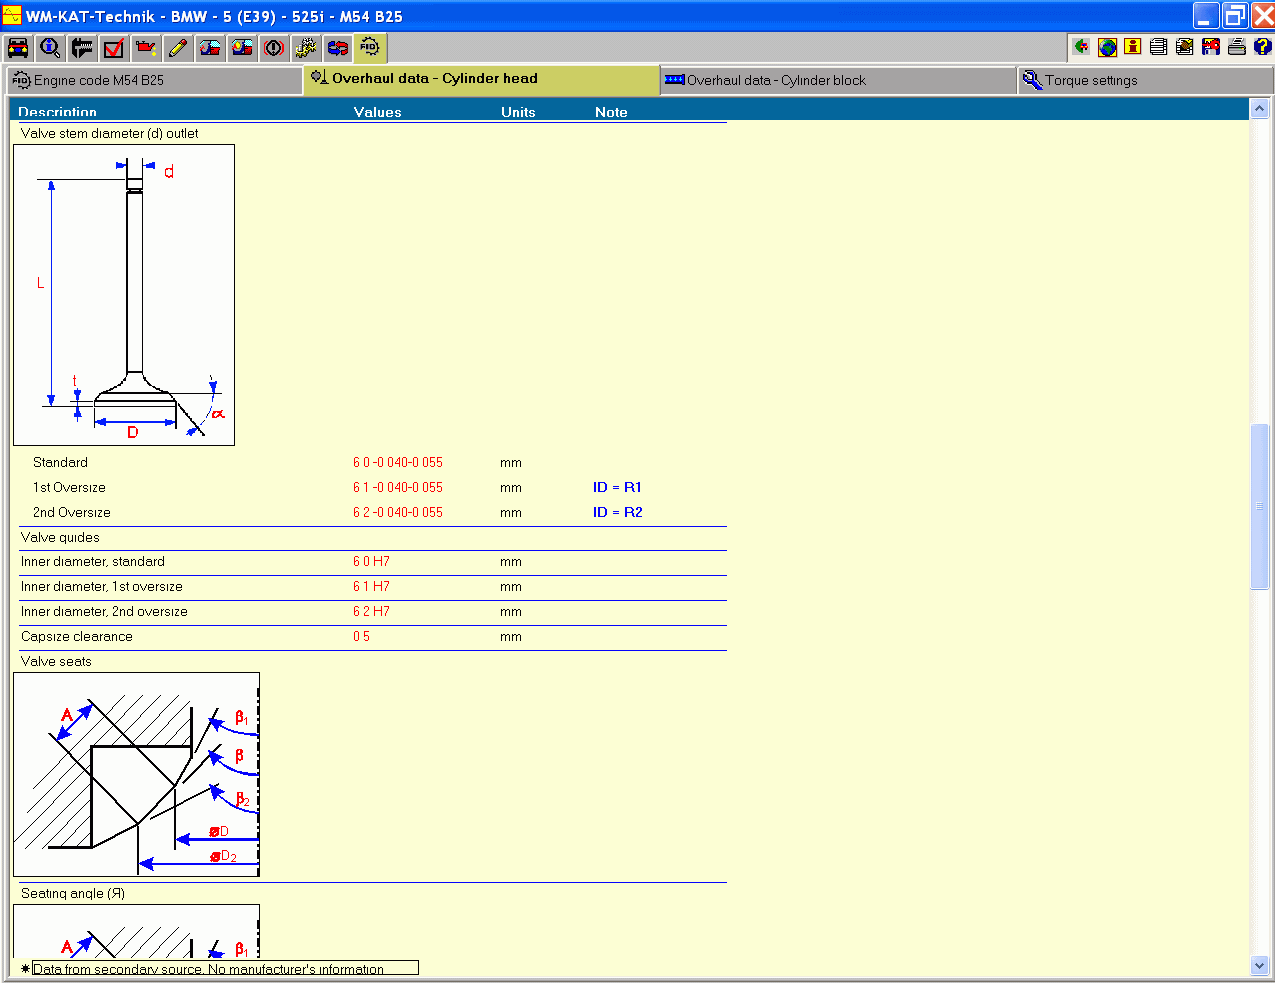Click the Description column header
This screenshot has height=983, width=1275.
57,112
